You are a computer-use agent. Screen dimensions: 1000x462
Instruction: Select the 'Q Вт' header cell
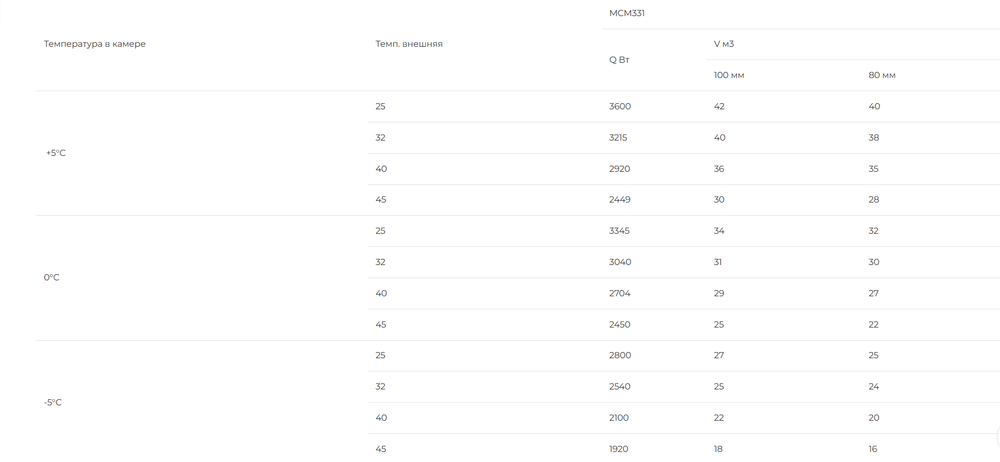click(x=619, y=60)
